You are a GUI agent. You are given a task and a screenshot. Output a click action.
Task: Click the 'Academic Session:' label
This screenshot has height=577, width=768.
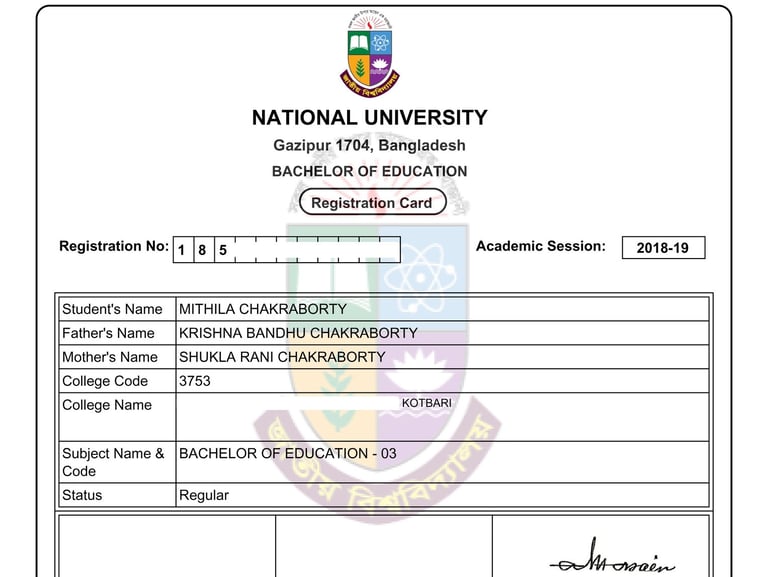click(x=541, y=246)
